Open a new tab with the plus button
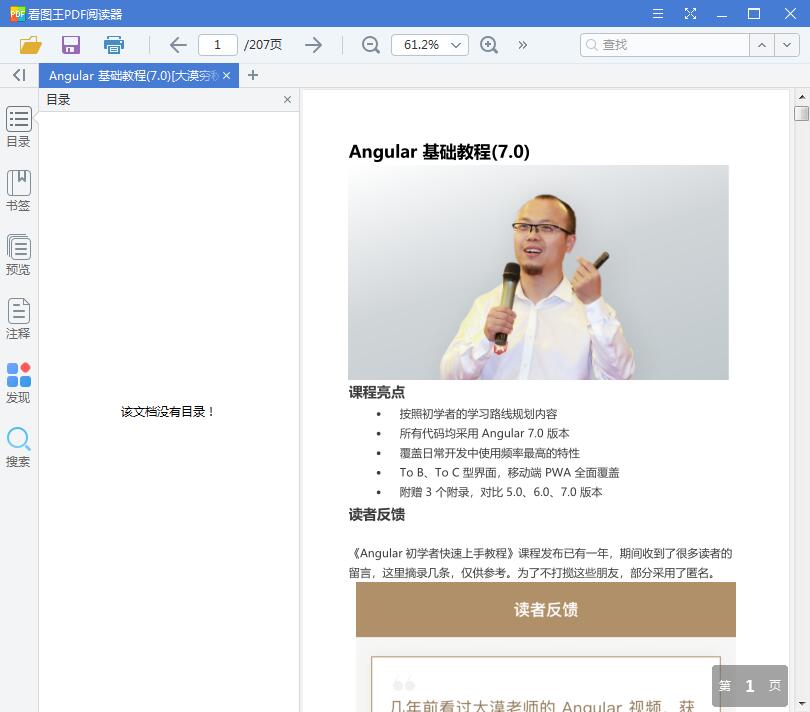Screen dimensions: 810x712 coord(253,75)
